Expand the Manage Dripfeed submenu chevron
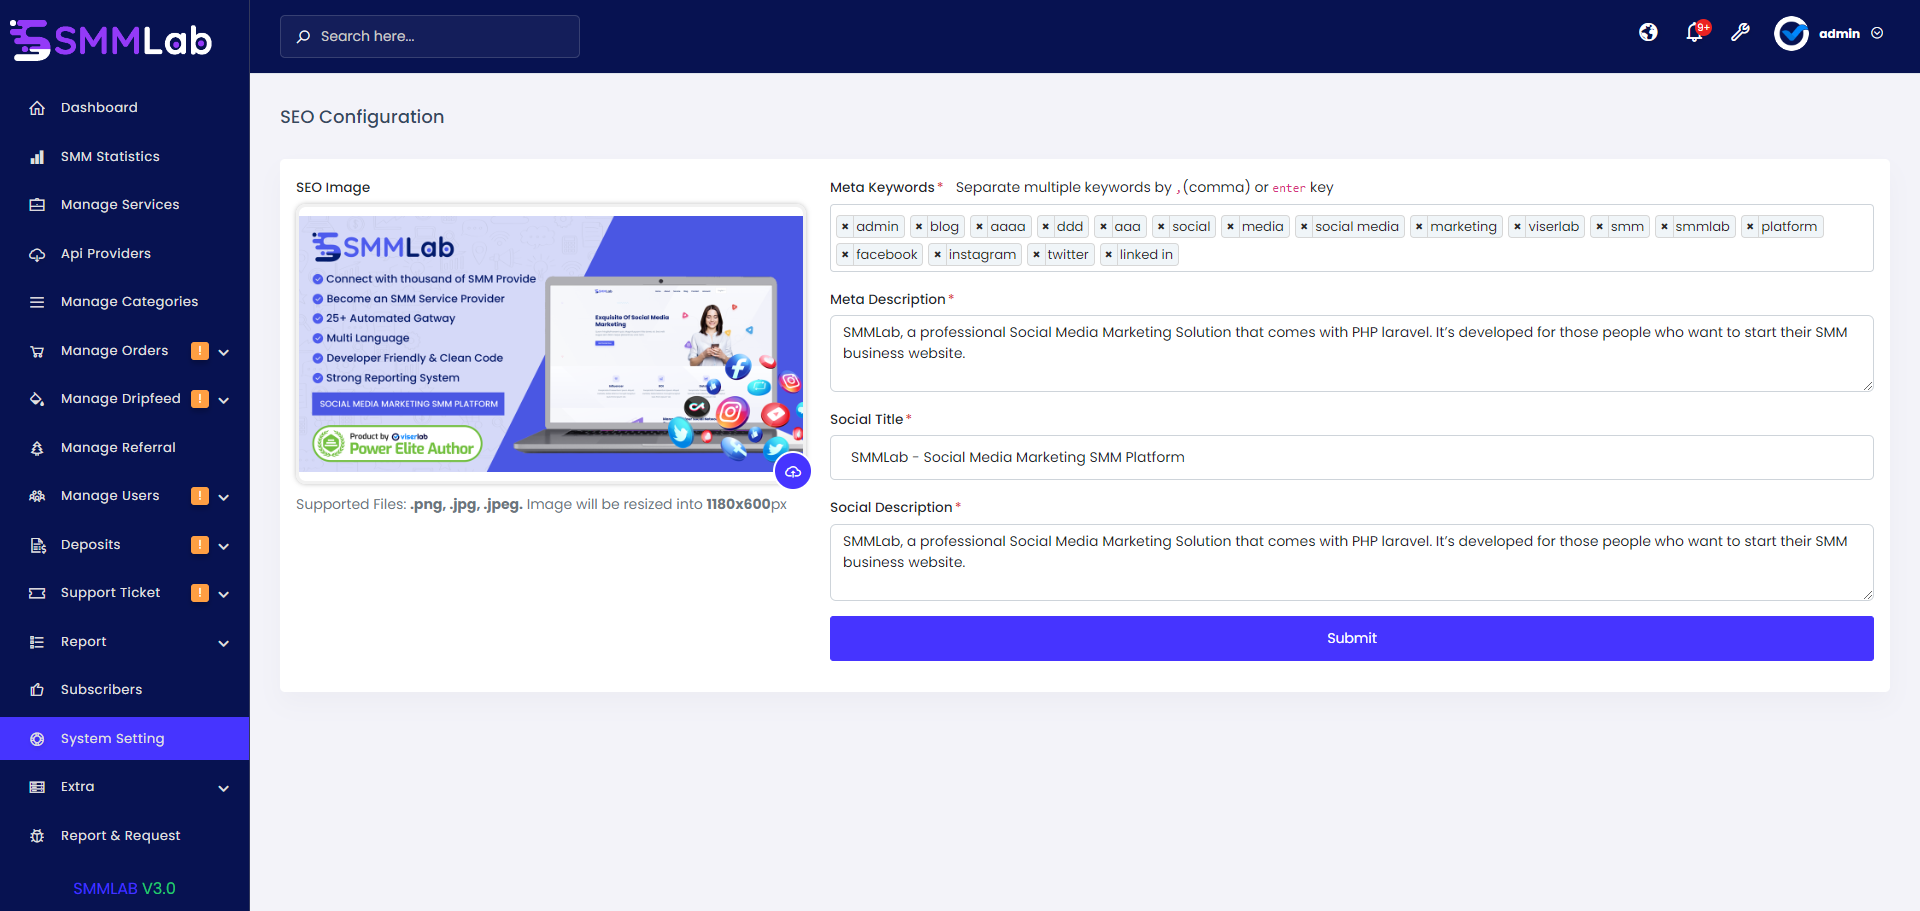Screen dimensions: 1920x911 coord(224,400)
